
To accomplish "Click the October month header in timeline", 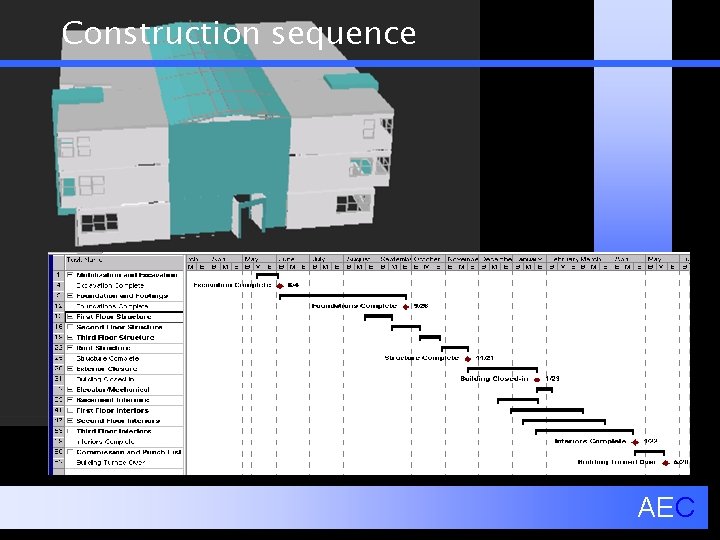I will click(428, 259).
